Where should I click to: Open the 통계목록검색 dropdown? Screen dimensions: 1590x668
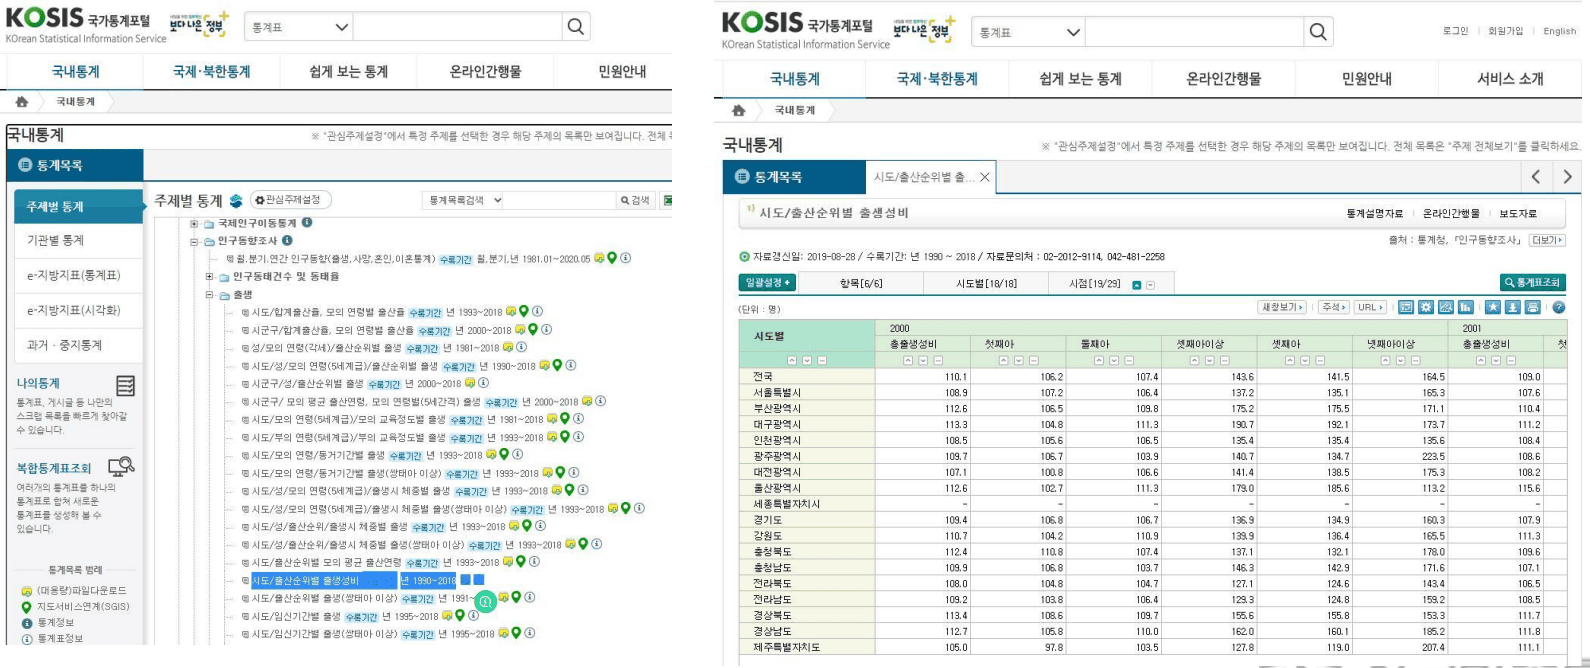click(463, 201)
